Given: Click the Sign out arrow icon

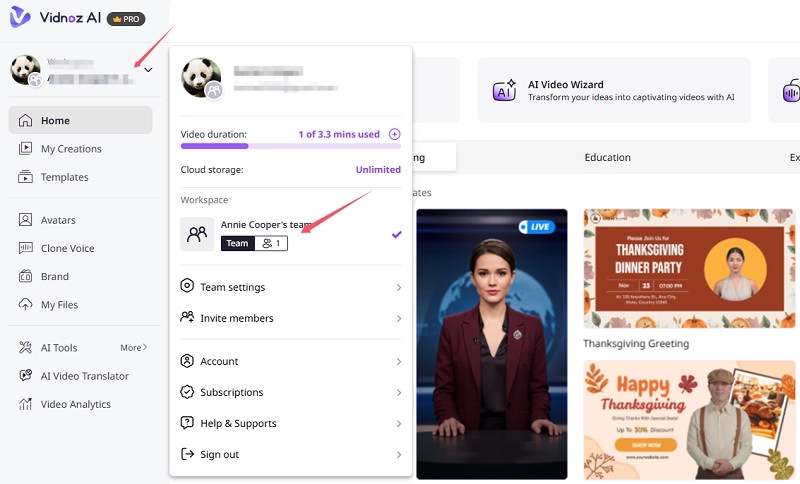Looking at the screenshot, I should 187,454.
